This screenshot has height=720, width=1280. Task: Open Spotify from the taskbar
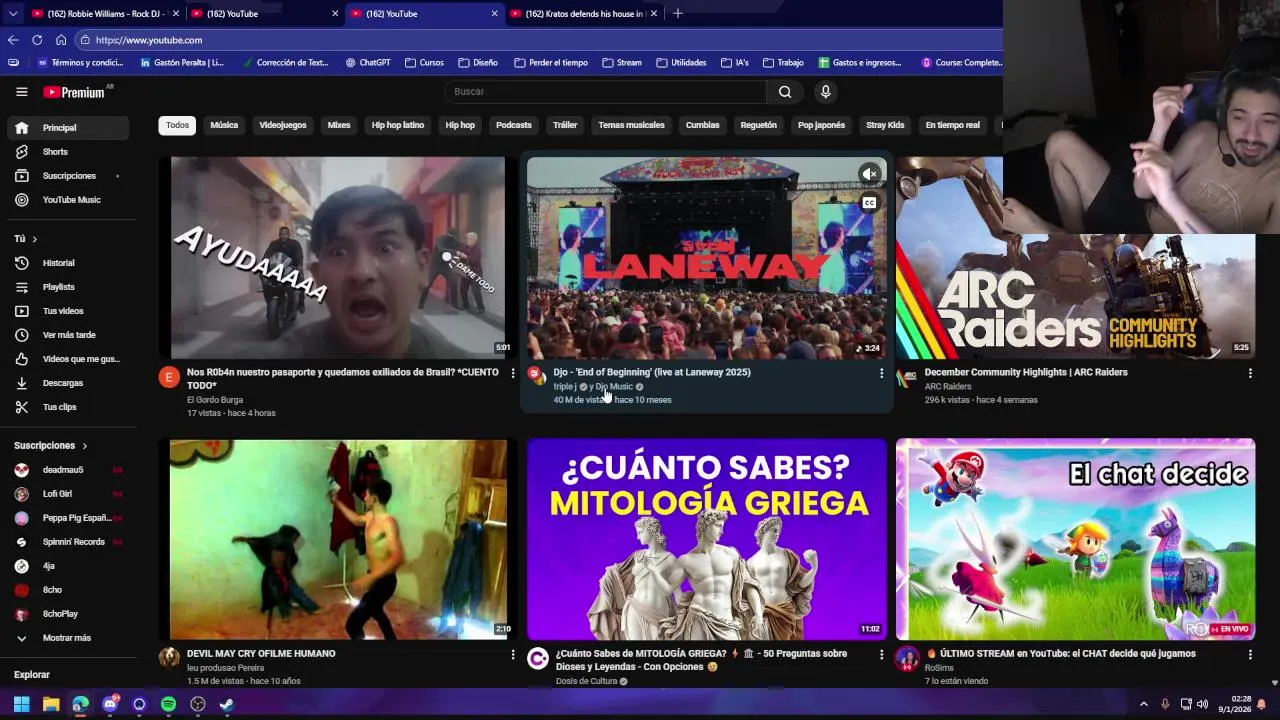tap(168, 704)
